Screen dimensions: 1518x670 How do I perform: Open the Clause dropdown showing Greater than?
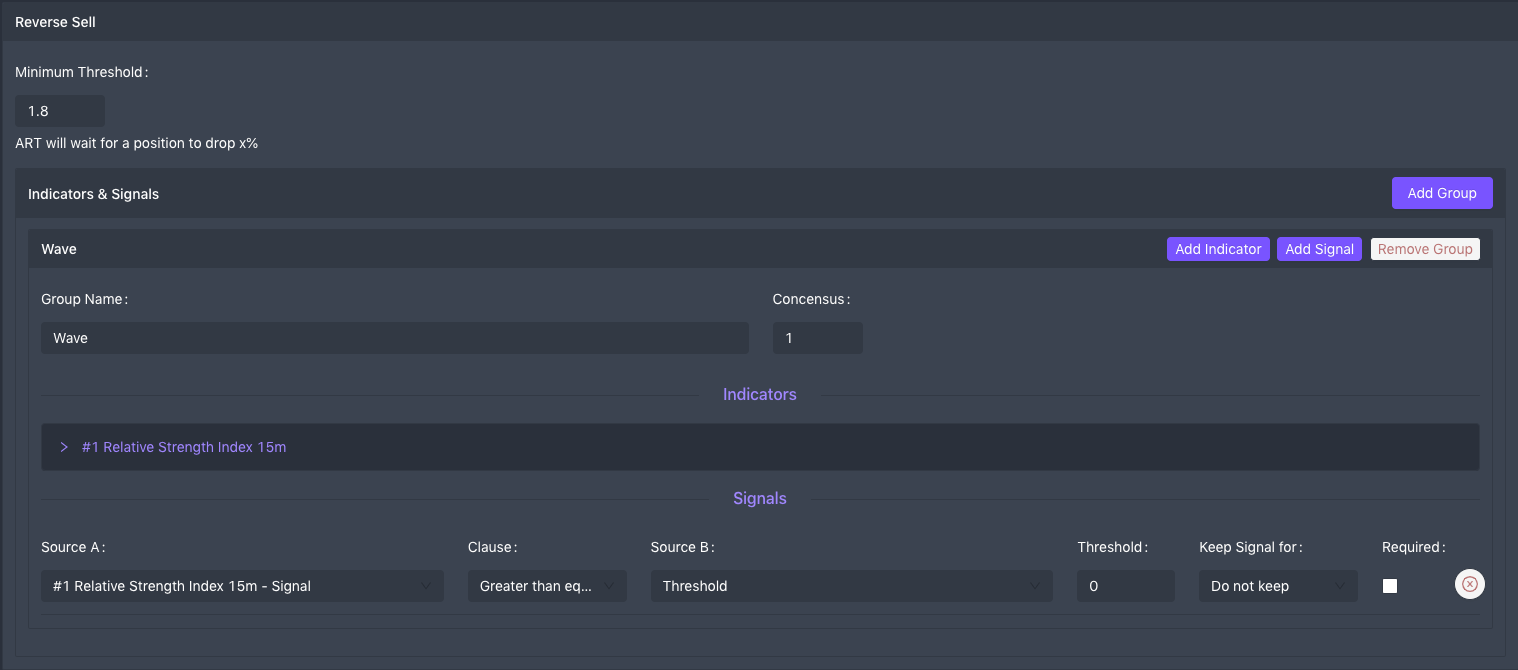click(547, 586)
